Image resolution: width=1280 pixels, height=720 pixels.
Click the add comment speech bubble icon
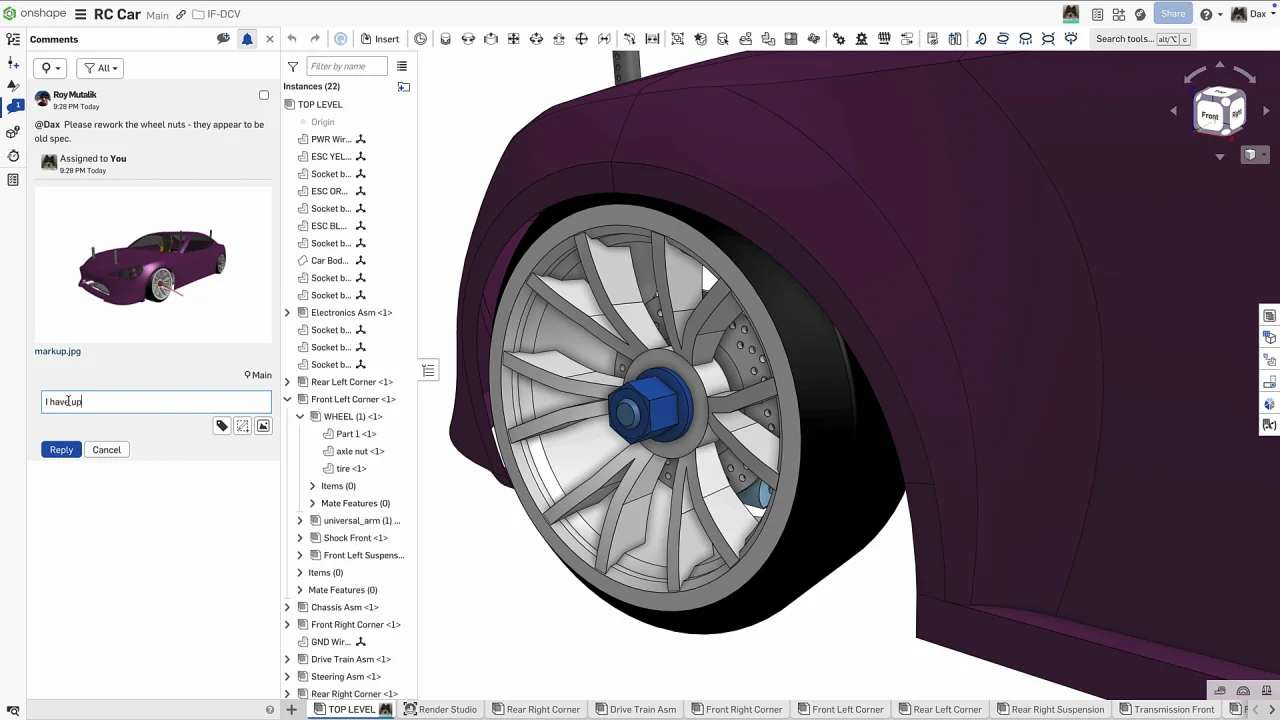[x=223, y=39]
